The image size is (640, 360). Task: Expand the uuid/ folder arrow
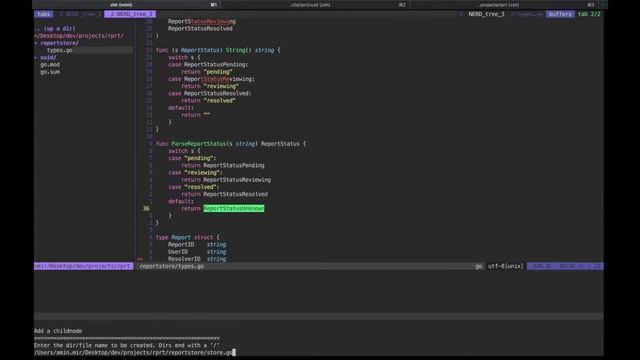coord(36,58)
